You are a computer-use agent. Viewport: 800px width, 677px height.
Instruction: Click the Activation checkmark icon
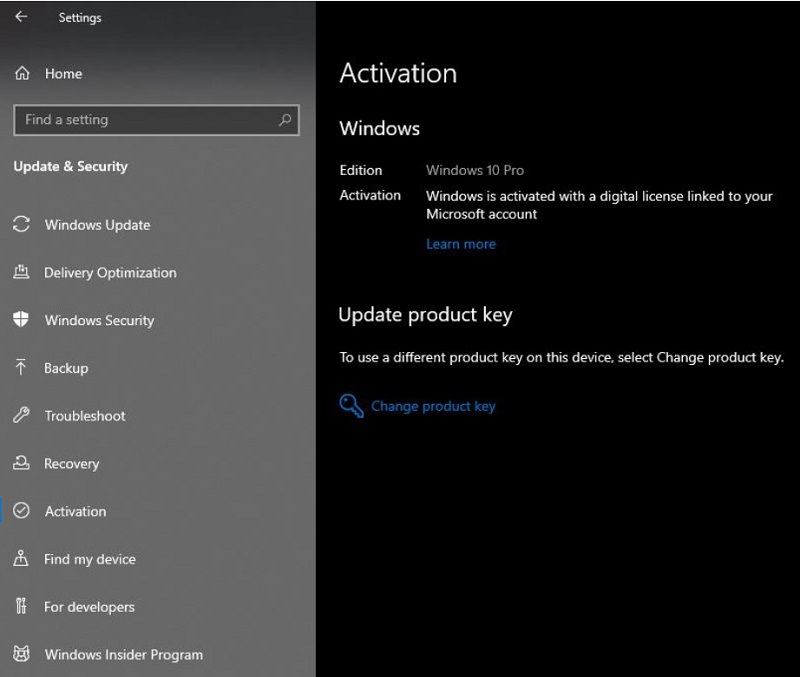point(21,511)
